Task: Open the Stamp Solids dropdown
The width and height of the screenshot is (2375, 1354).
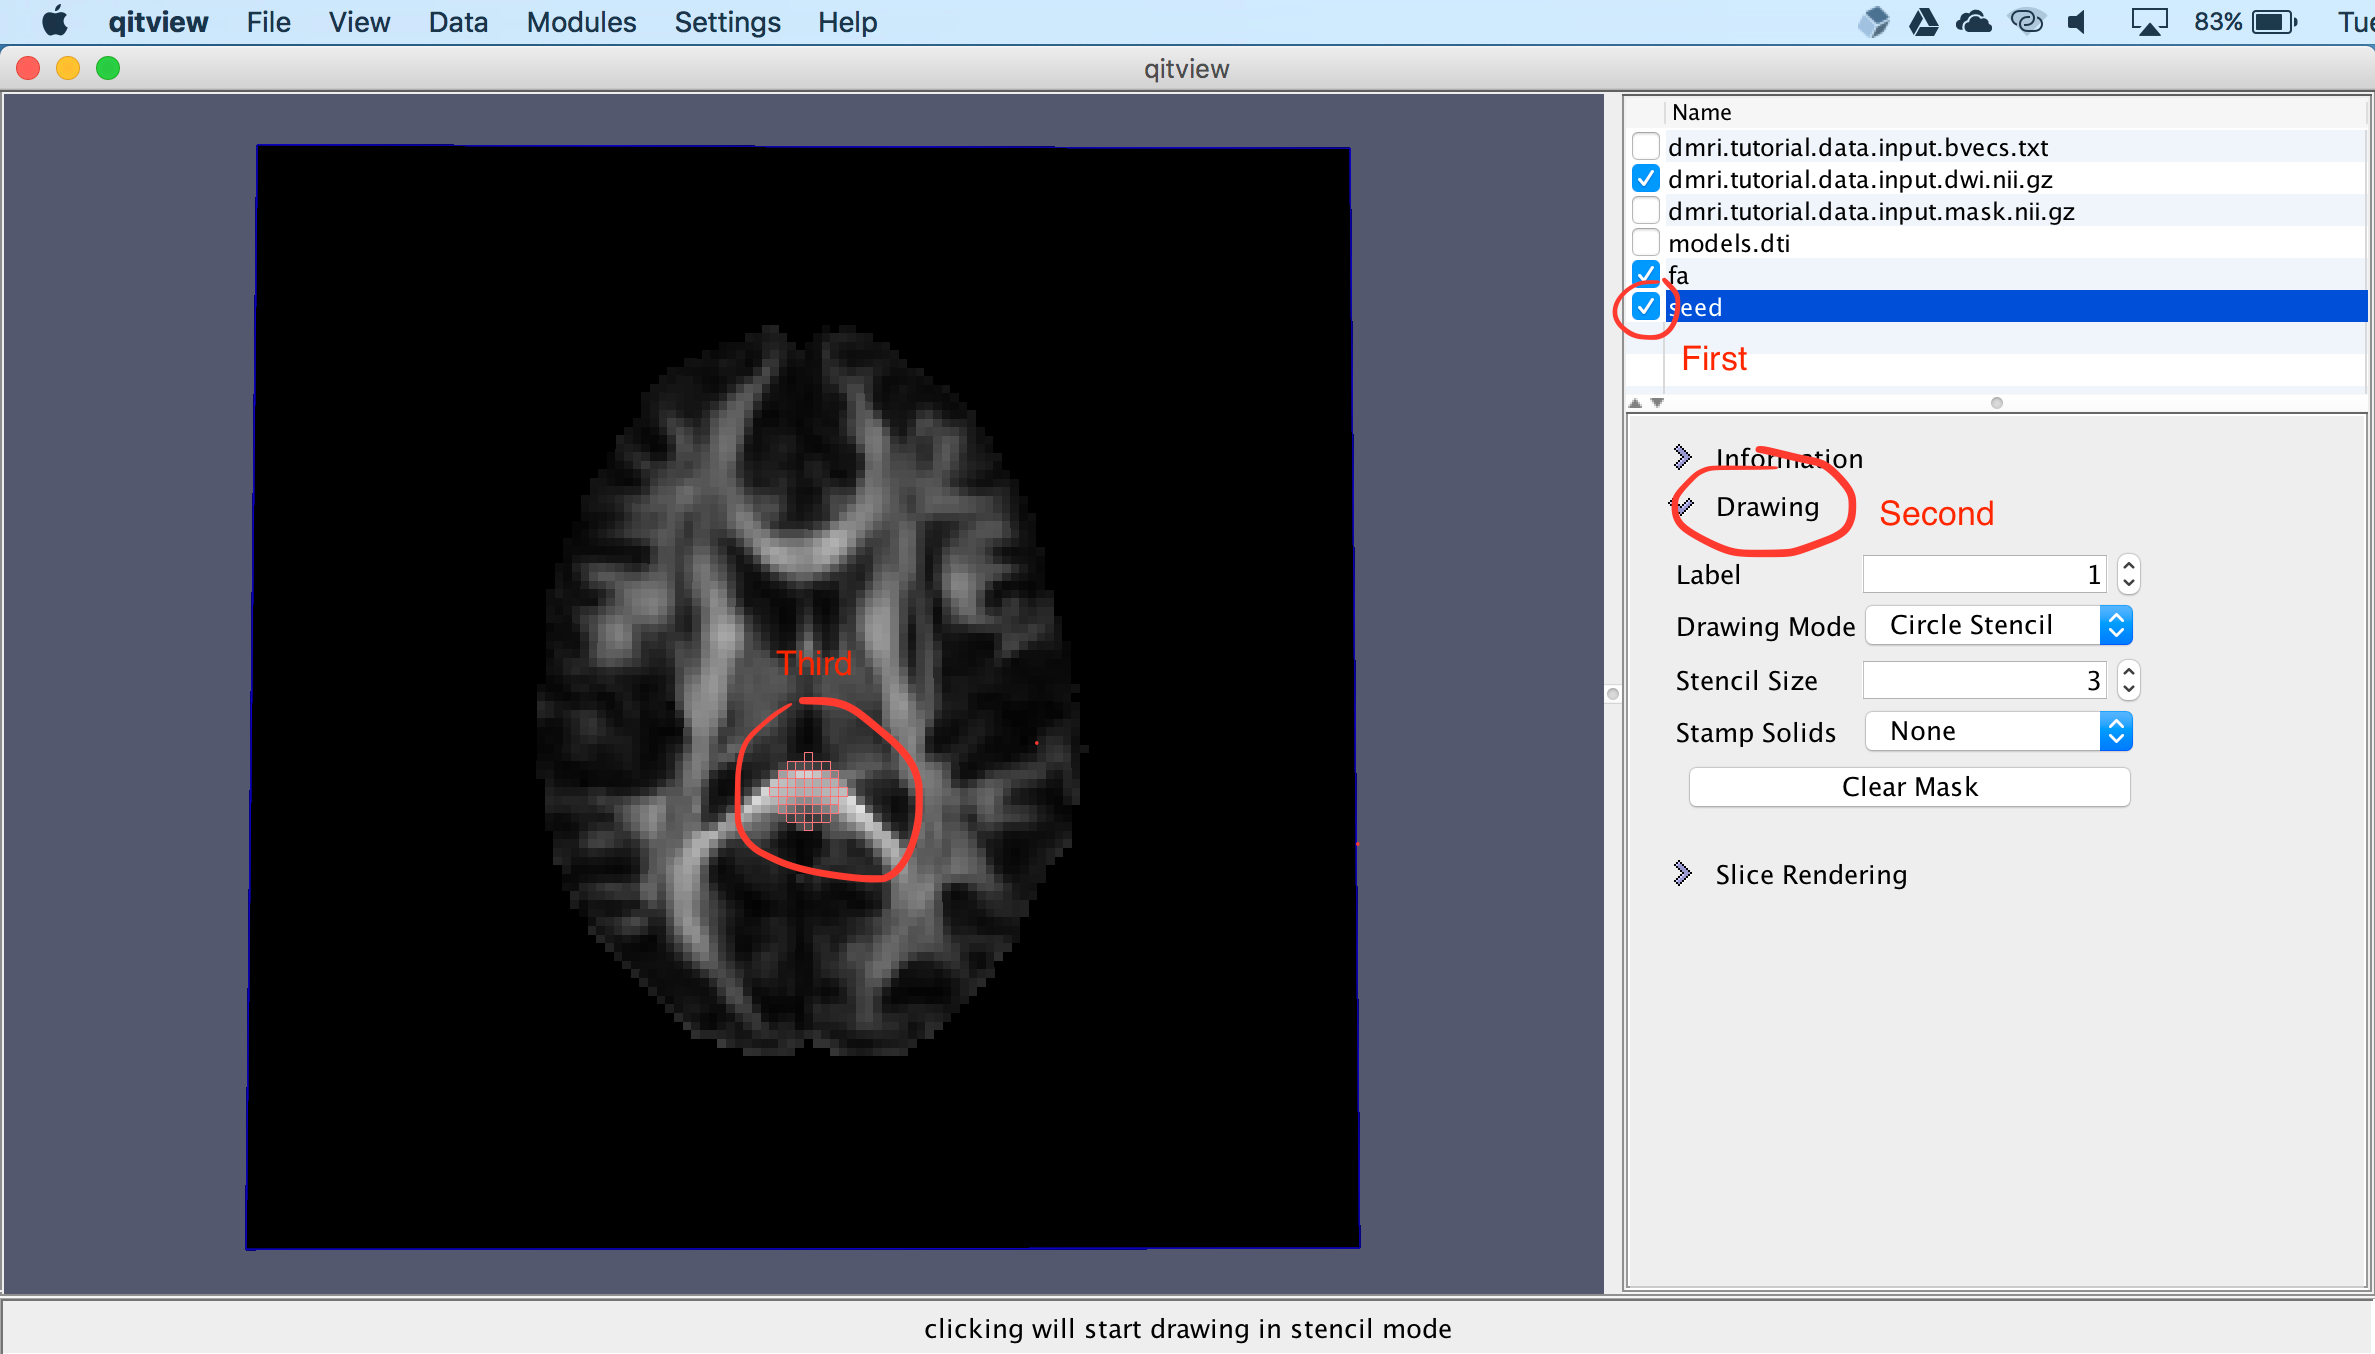Action: (2000, 732)
